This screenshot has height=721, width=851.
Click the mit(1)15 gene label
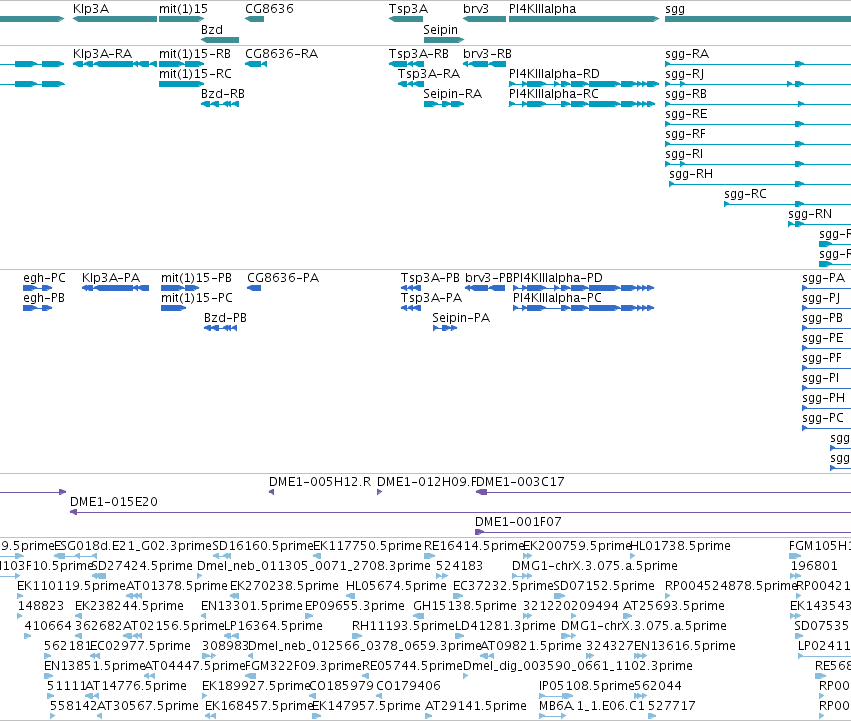point(183,9)
